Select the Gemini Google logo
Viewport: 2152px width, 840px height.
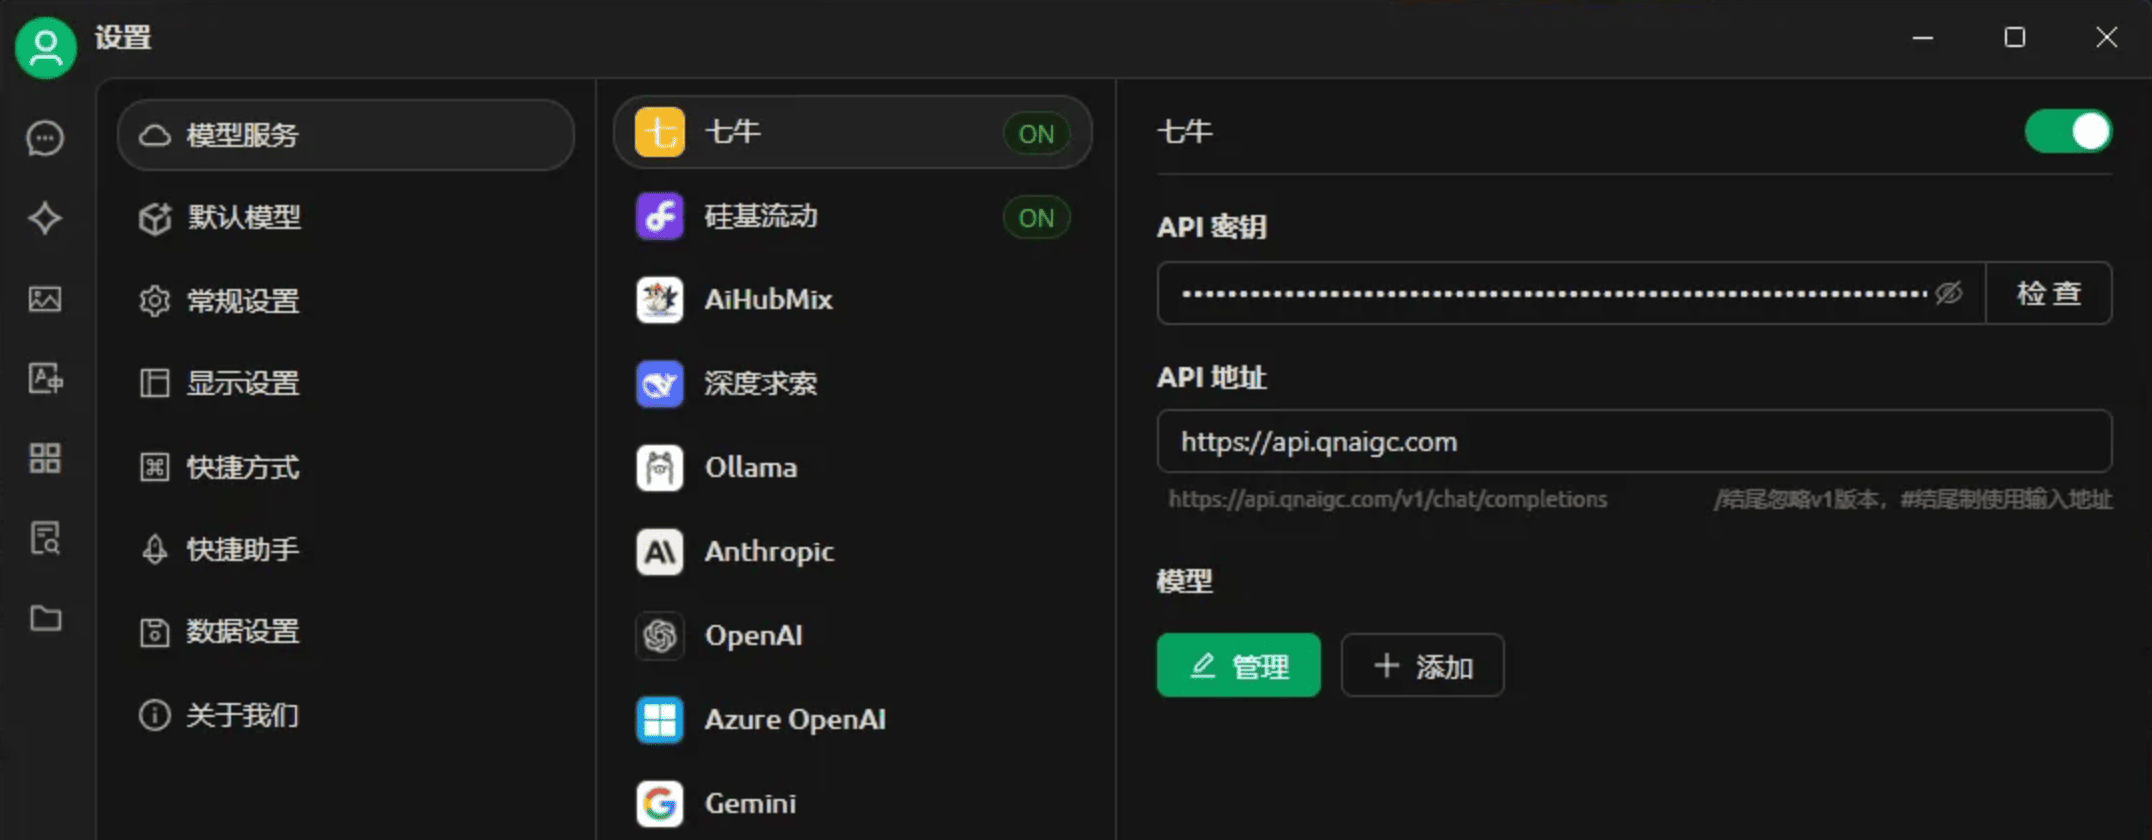[x=660, y=804]
